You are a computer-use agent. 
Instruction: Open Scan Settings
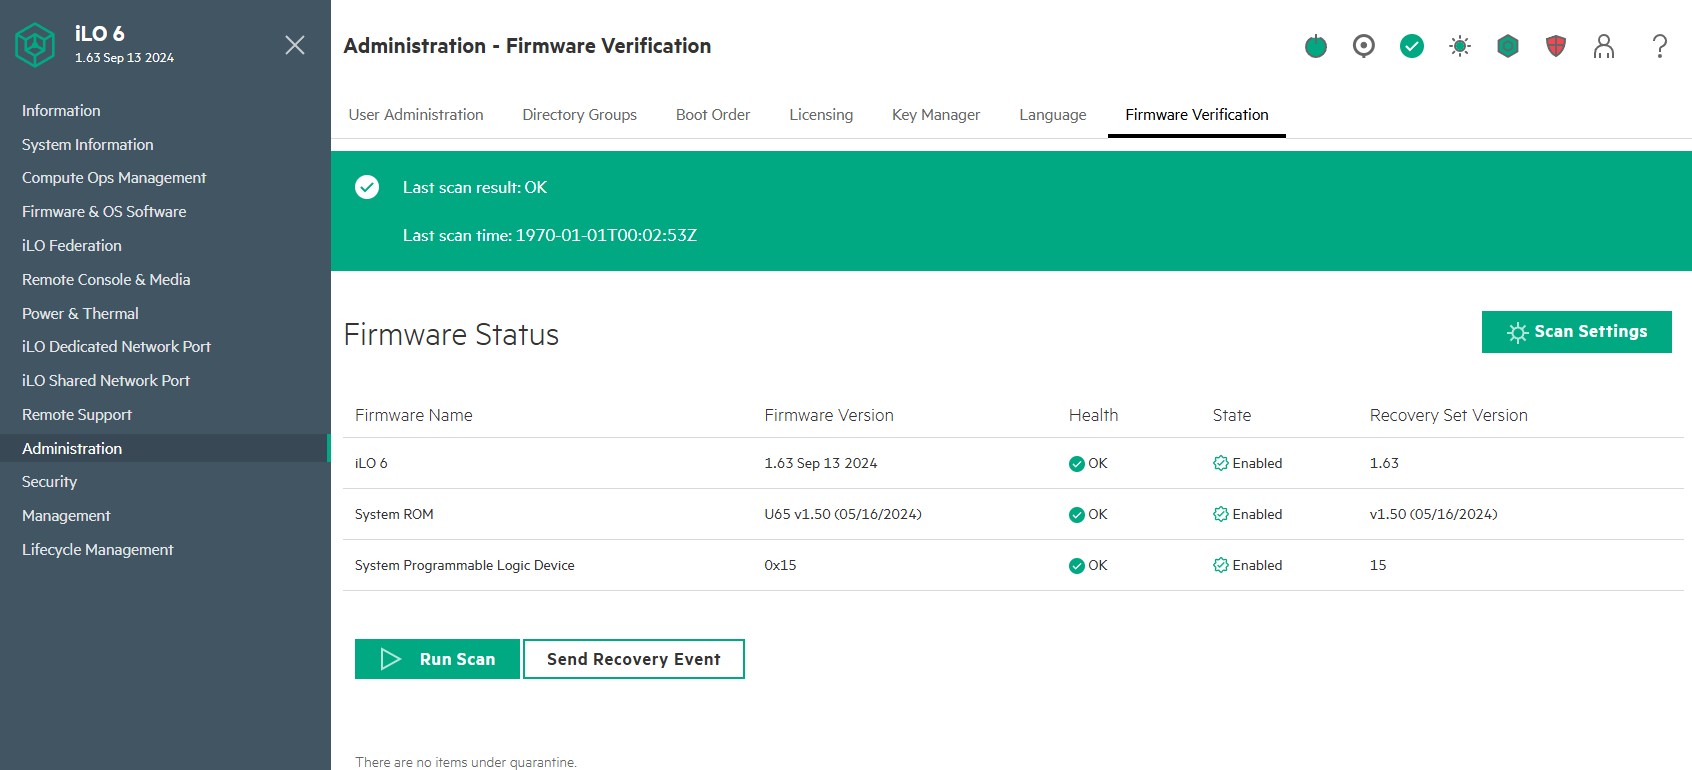[x=1577, y=332]
